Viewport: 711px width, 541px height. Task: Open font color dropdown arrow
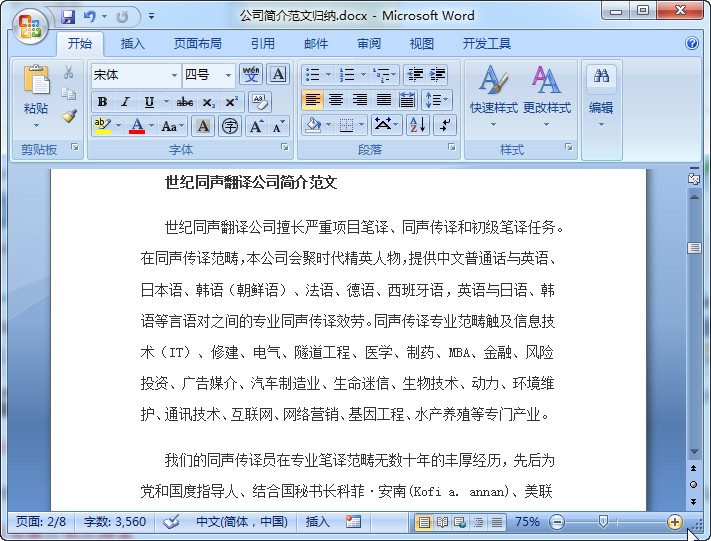coord(151,126)
